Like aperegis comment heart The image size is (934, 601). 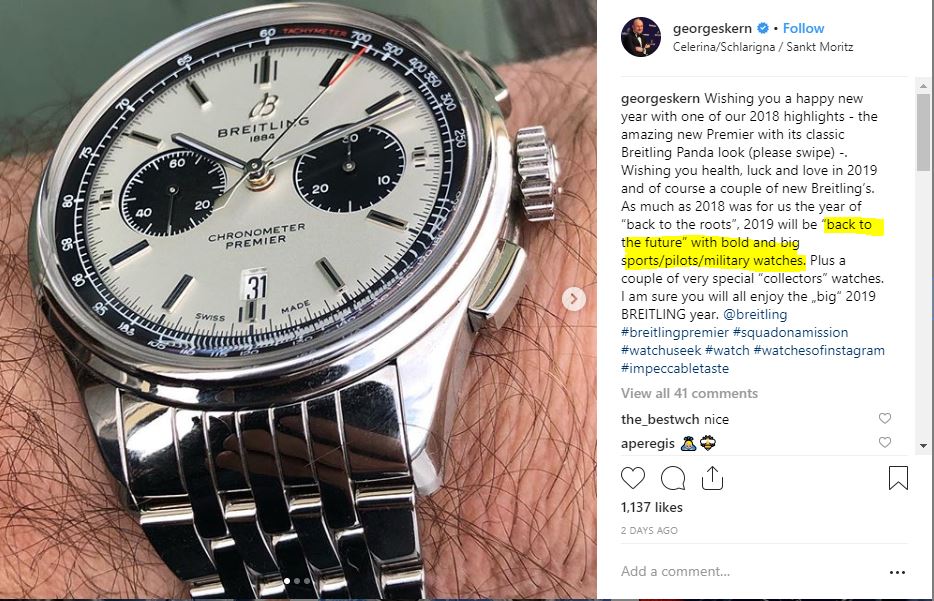[x=885, y=443]
